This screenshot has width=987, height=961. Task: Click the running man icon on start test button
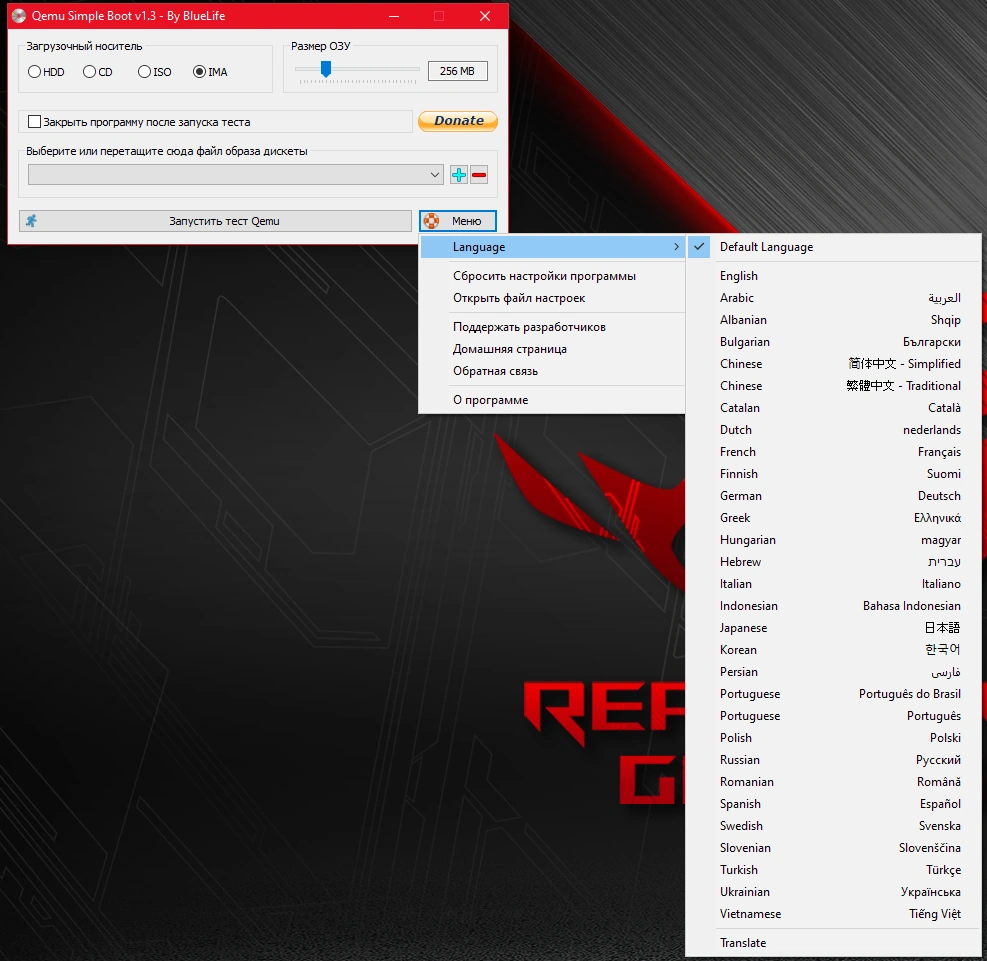coord(31,221)
